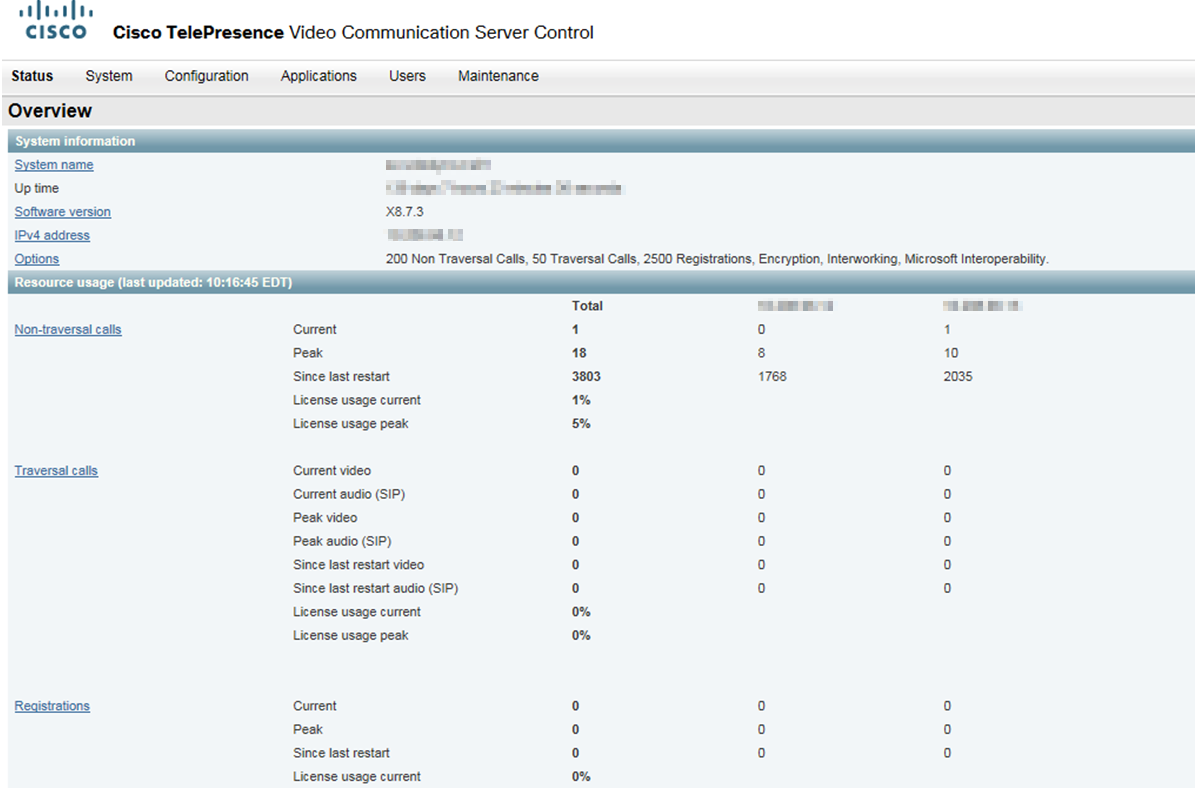Click the Total column header

click(x=587, y=306)
